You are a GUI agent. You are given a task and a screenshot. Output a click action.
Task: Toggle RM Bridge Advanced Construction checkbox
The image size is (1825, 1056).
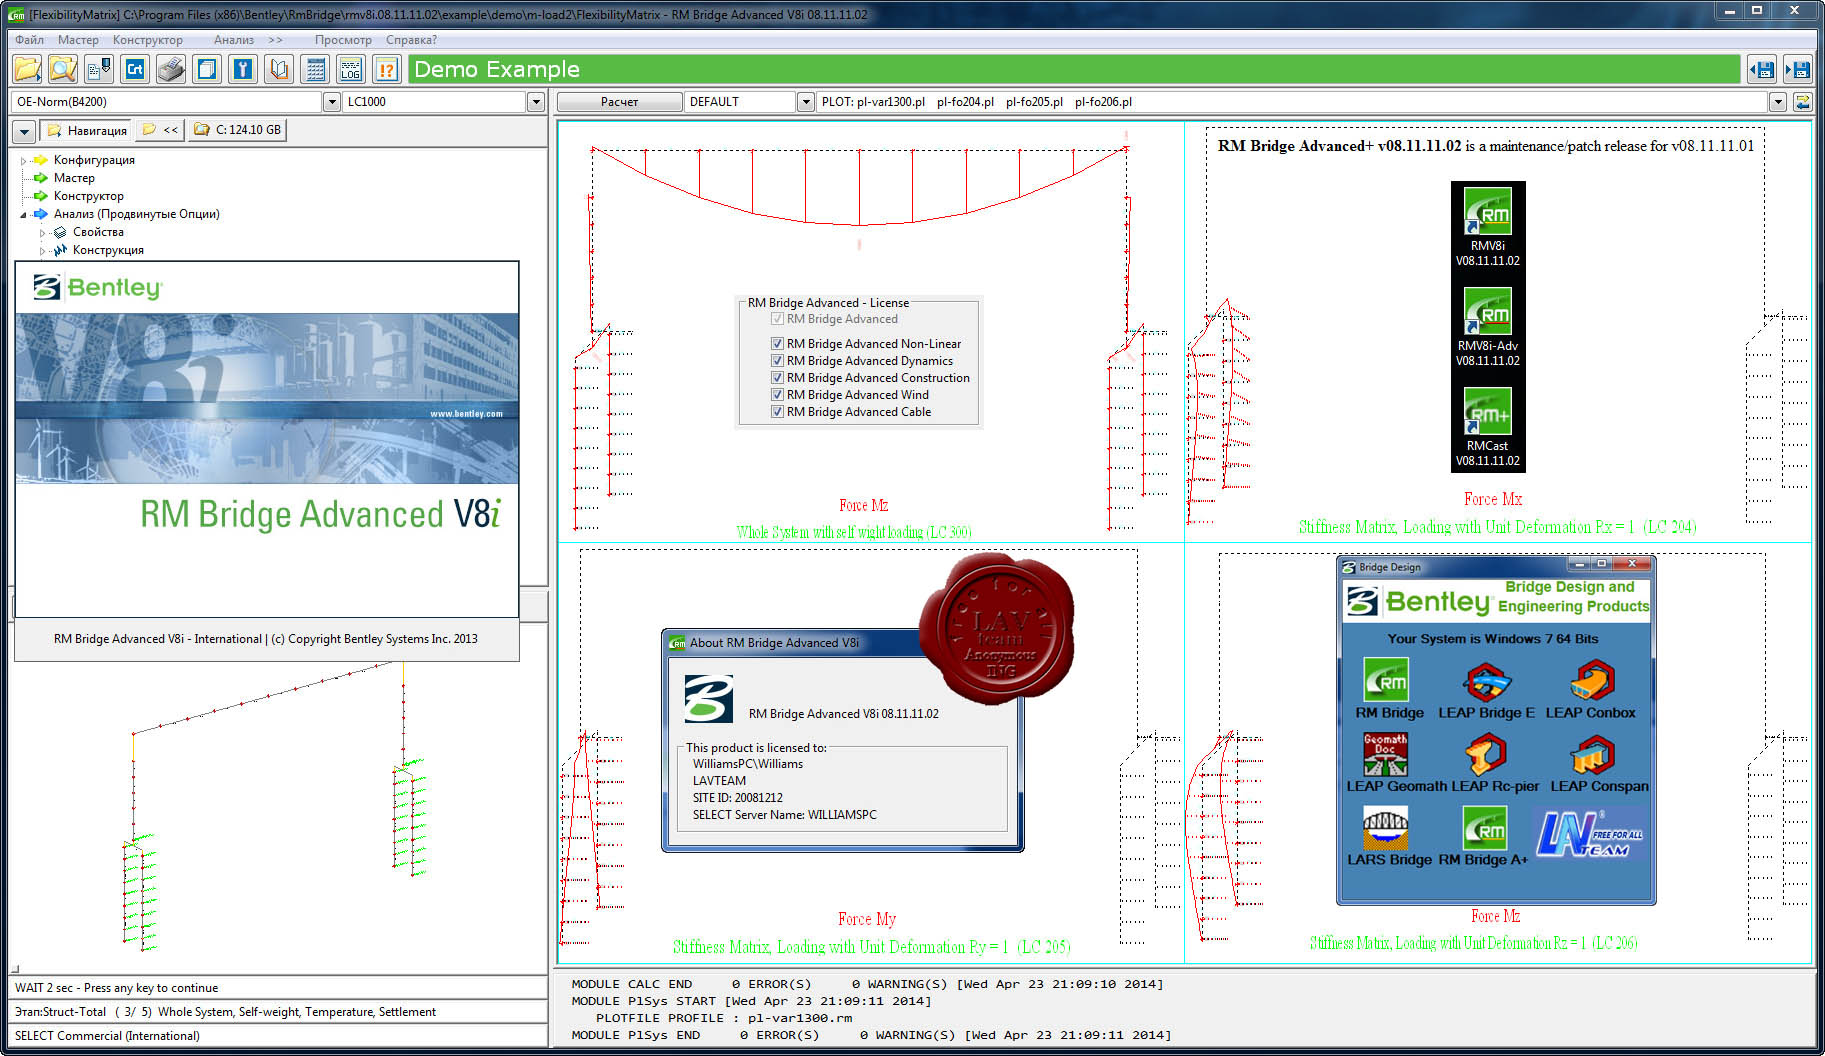tap(777, 378)
